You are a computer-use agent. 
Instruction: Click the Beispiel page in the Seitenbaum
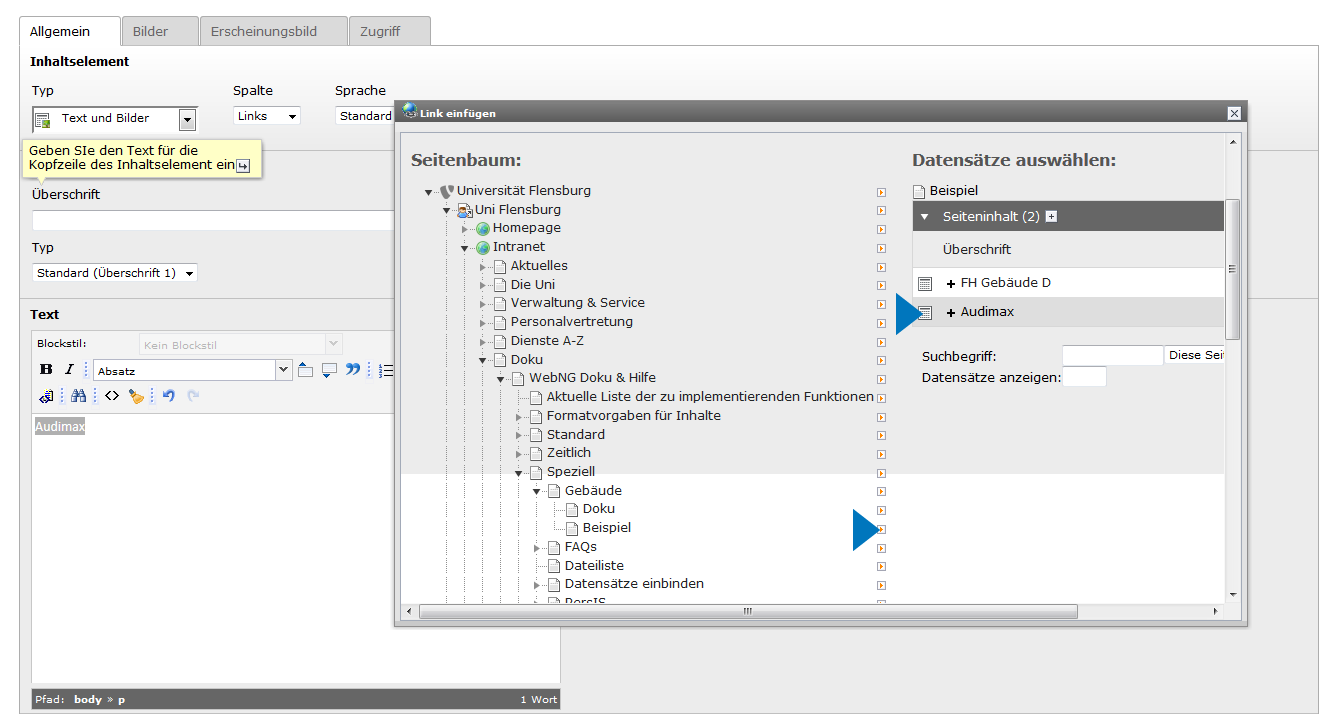tap(606, 528)
